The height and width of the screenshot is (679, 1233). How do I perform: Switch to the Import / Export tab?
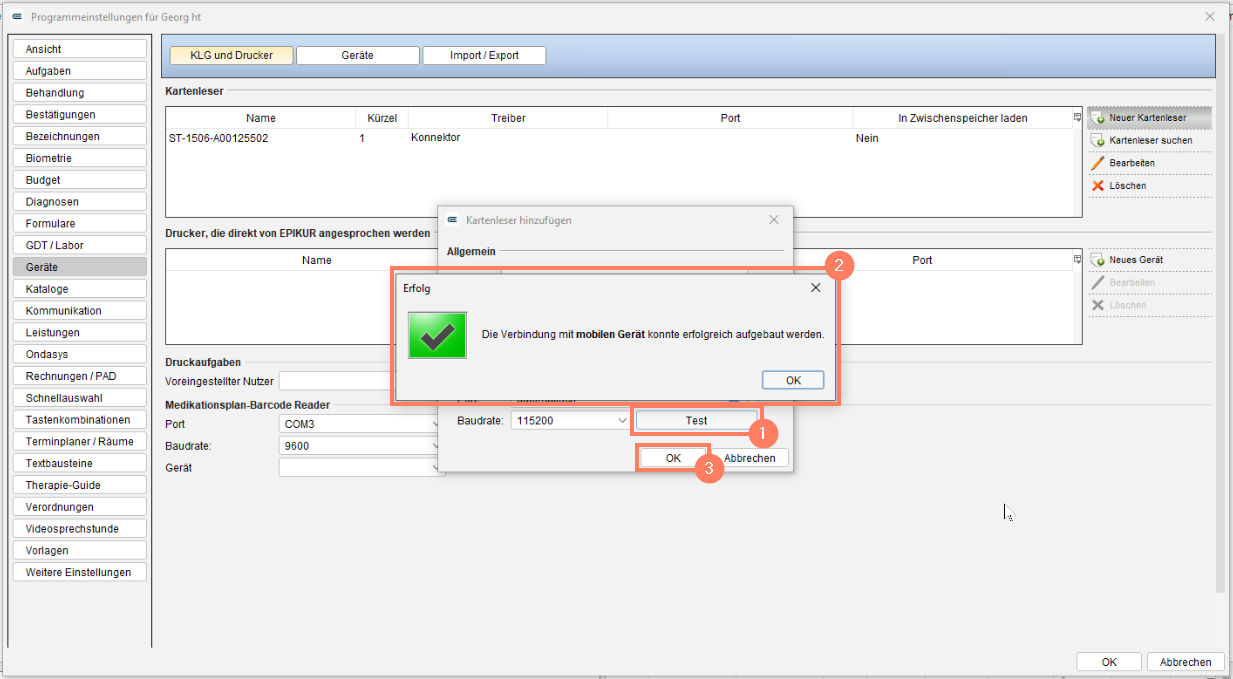[x=484, y=56]
